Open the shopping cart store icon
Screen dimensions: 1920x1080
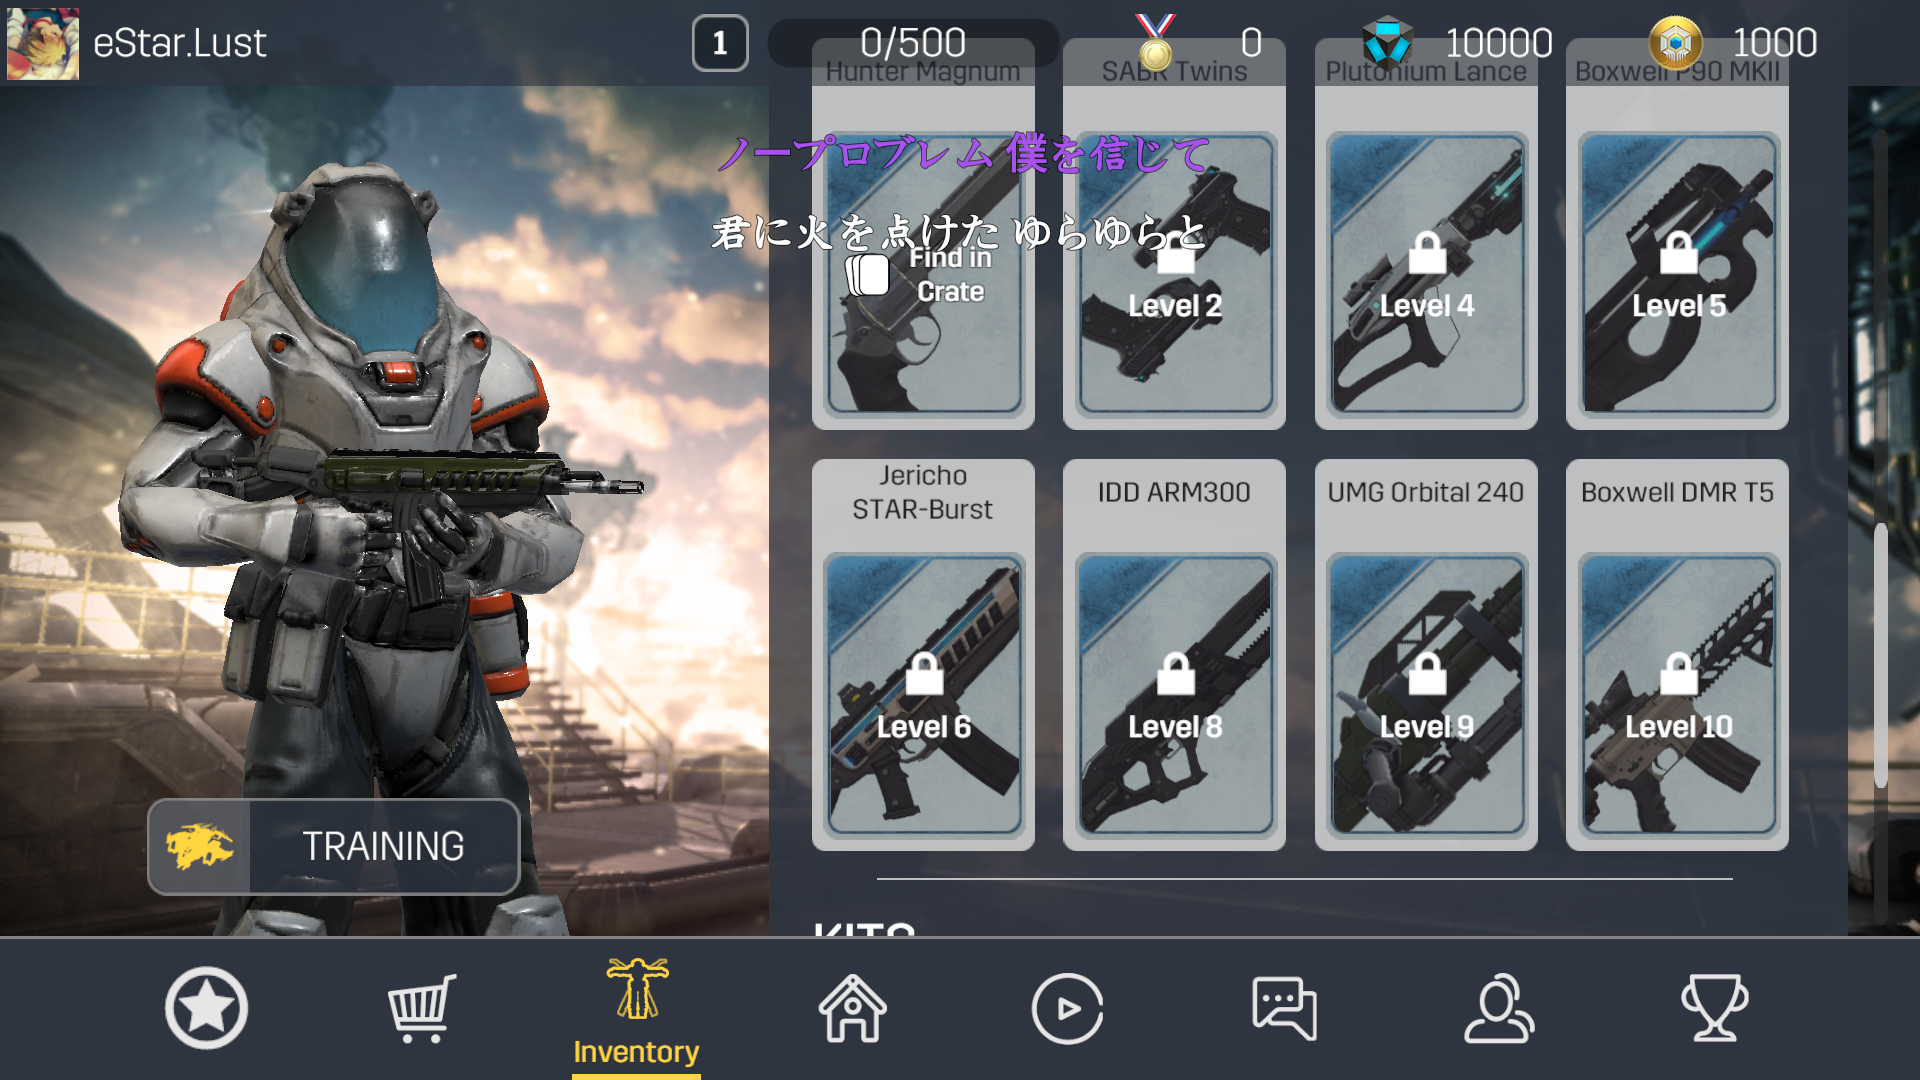click(x=421, y=1008)
